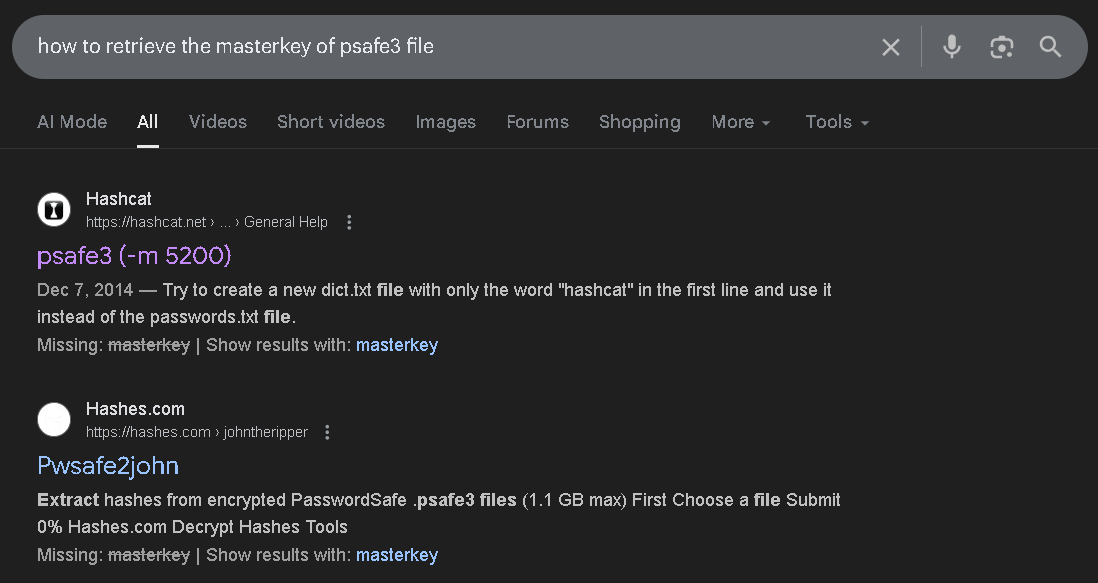Open the Shopping tab
Screen dimensions: 1098x583
click(x=639, y=122)
